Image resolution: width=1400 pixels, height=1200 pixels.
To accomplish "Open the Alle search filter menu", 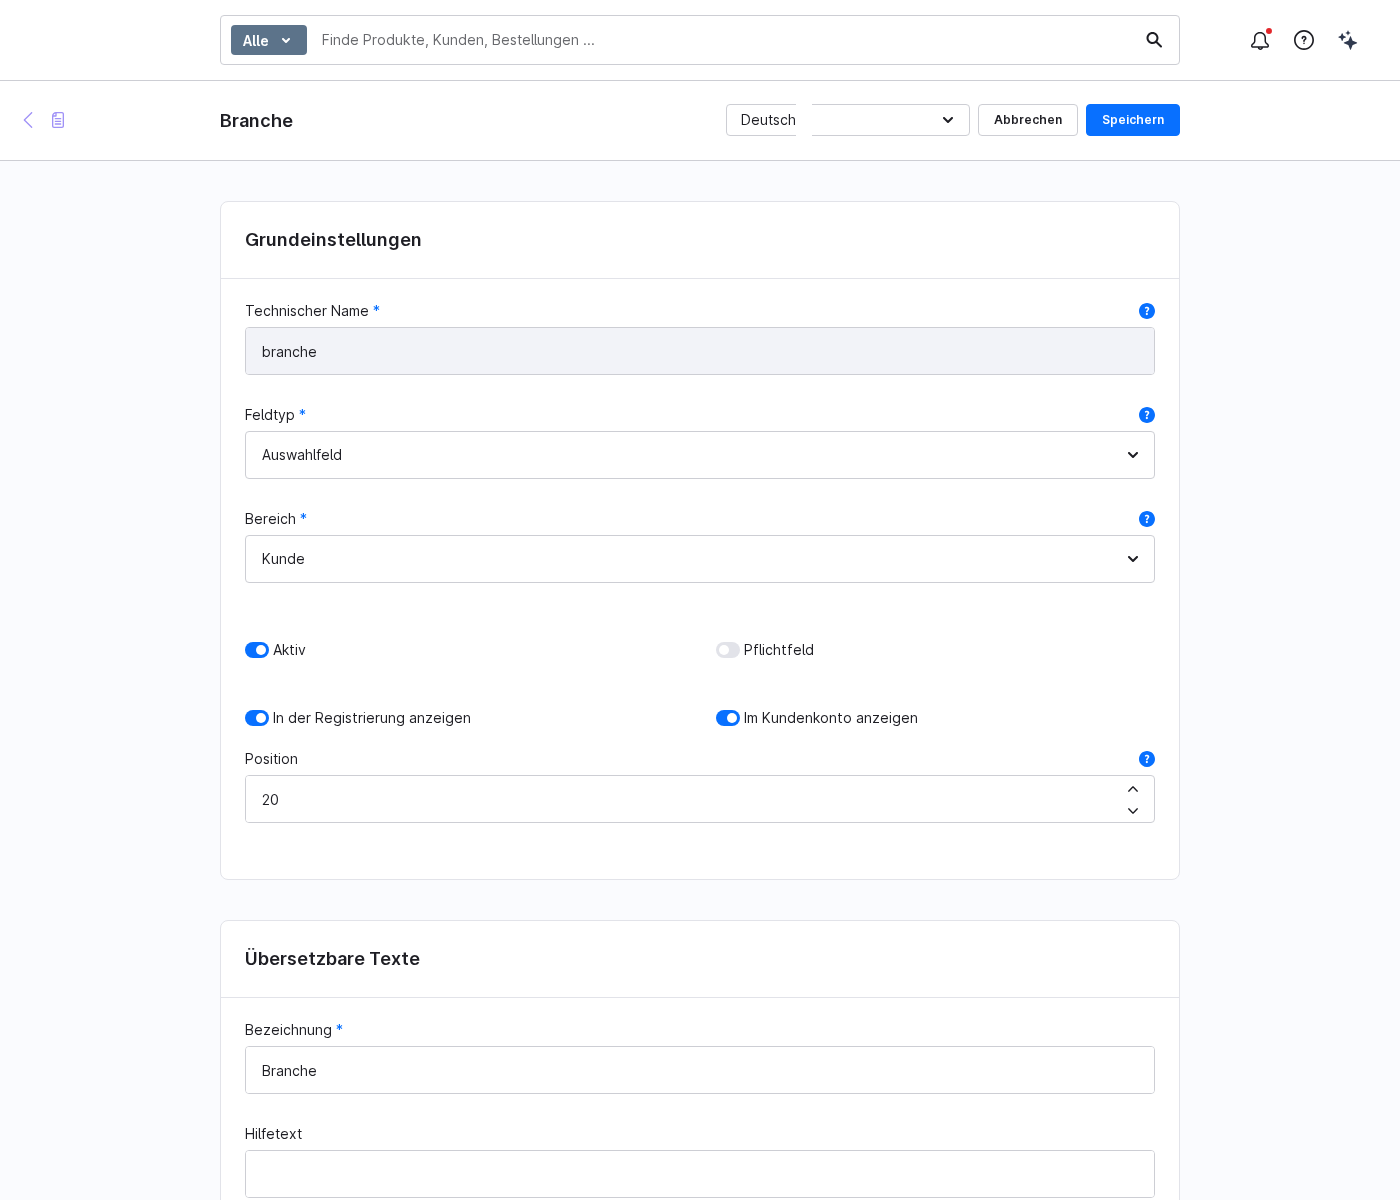I will coord(269,40).
